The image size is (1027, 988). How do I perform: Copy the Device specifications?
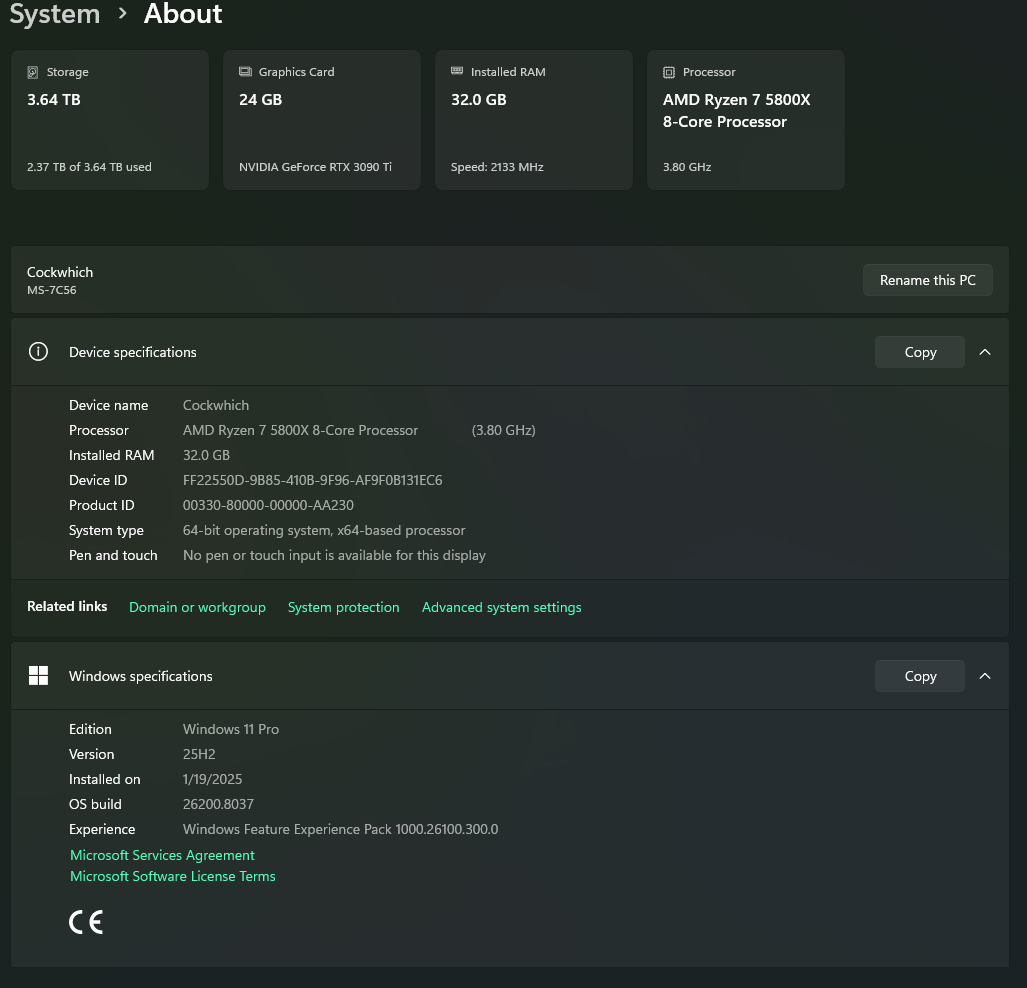click(919, 352)
